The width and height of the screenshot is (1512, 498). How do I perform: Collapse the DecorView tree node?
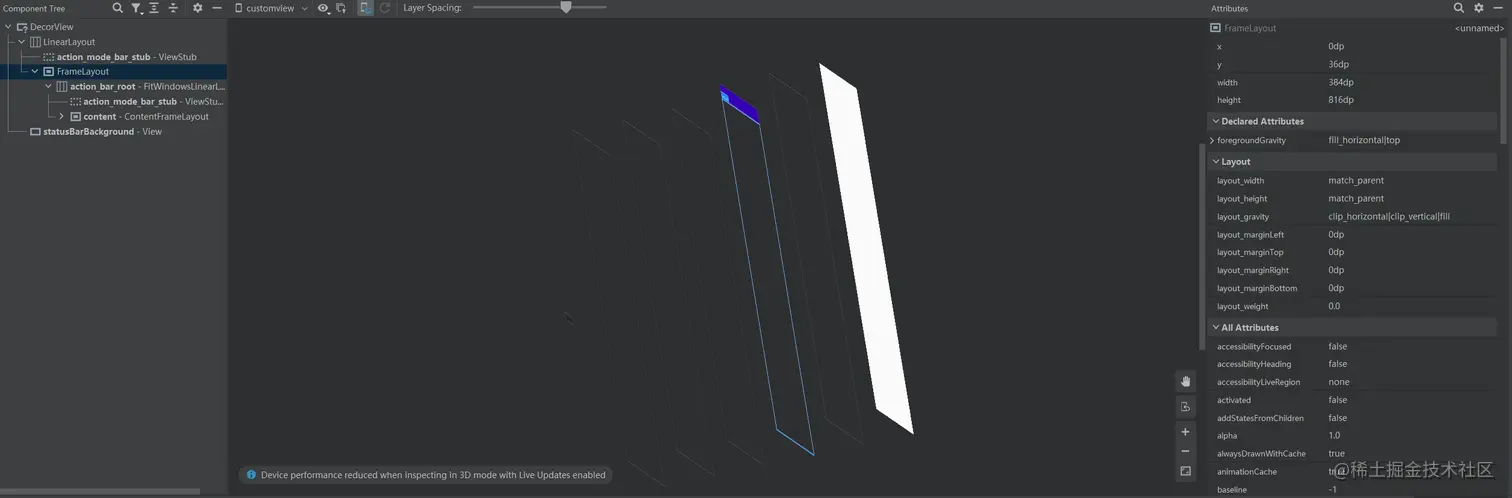tap(9, 27)
